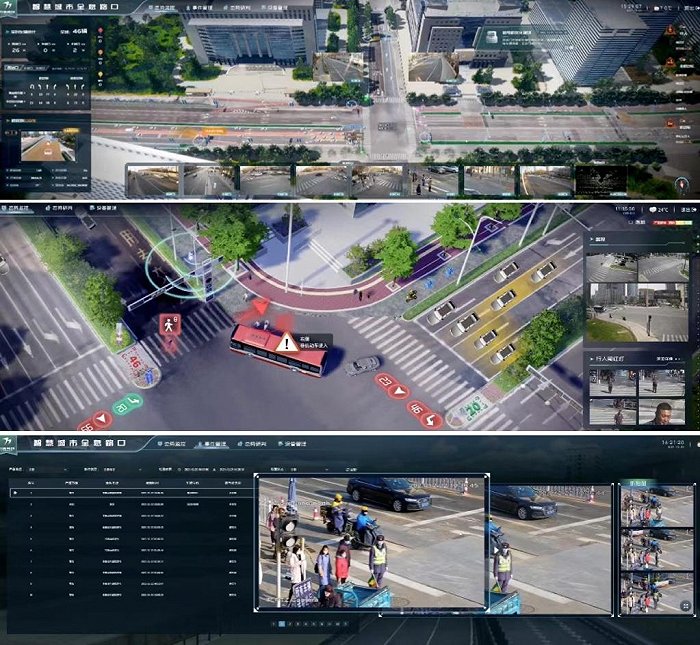700x645 pixels.
Task: Click the white car icon behind the bus
Action: click(x=362, y=365)
